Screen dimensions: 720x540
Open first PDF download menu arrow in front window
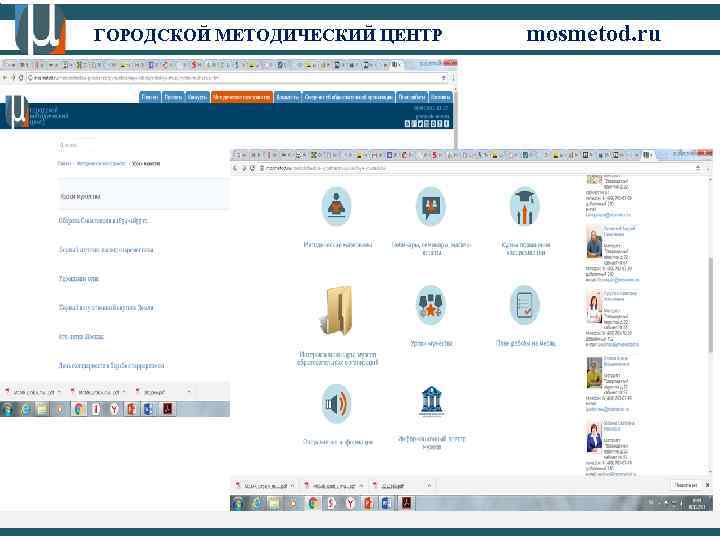click(293, 485)
